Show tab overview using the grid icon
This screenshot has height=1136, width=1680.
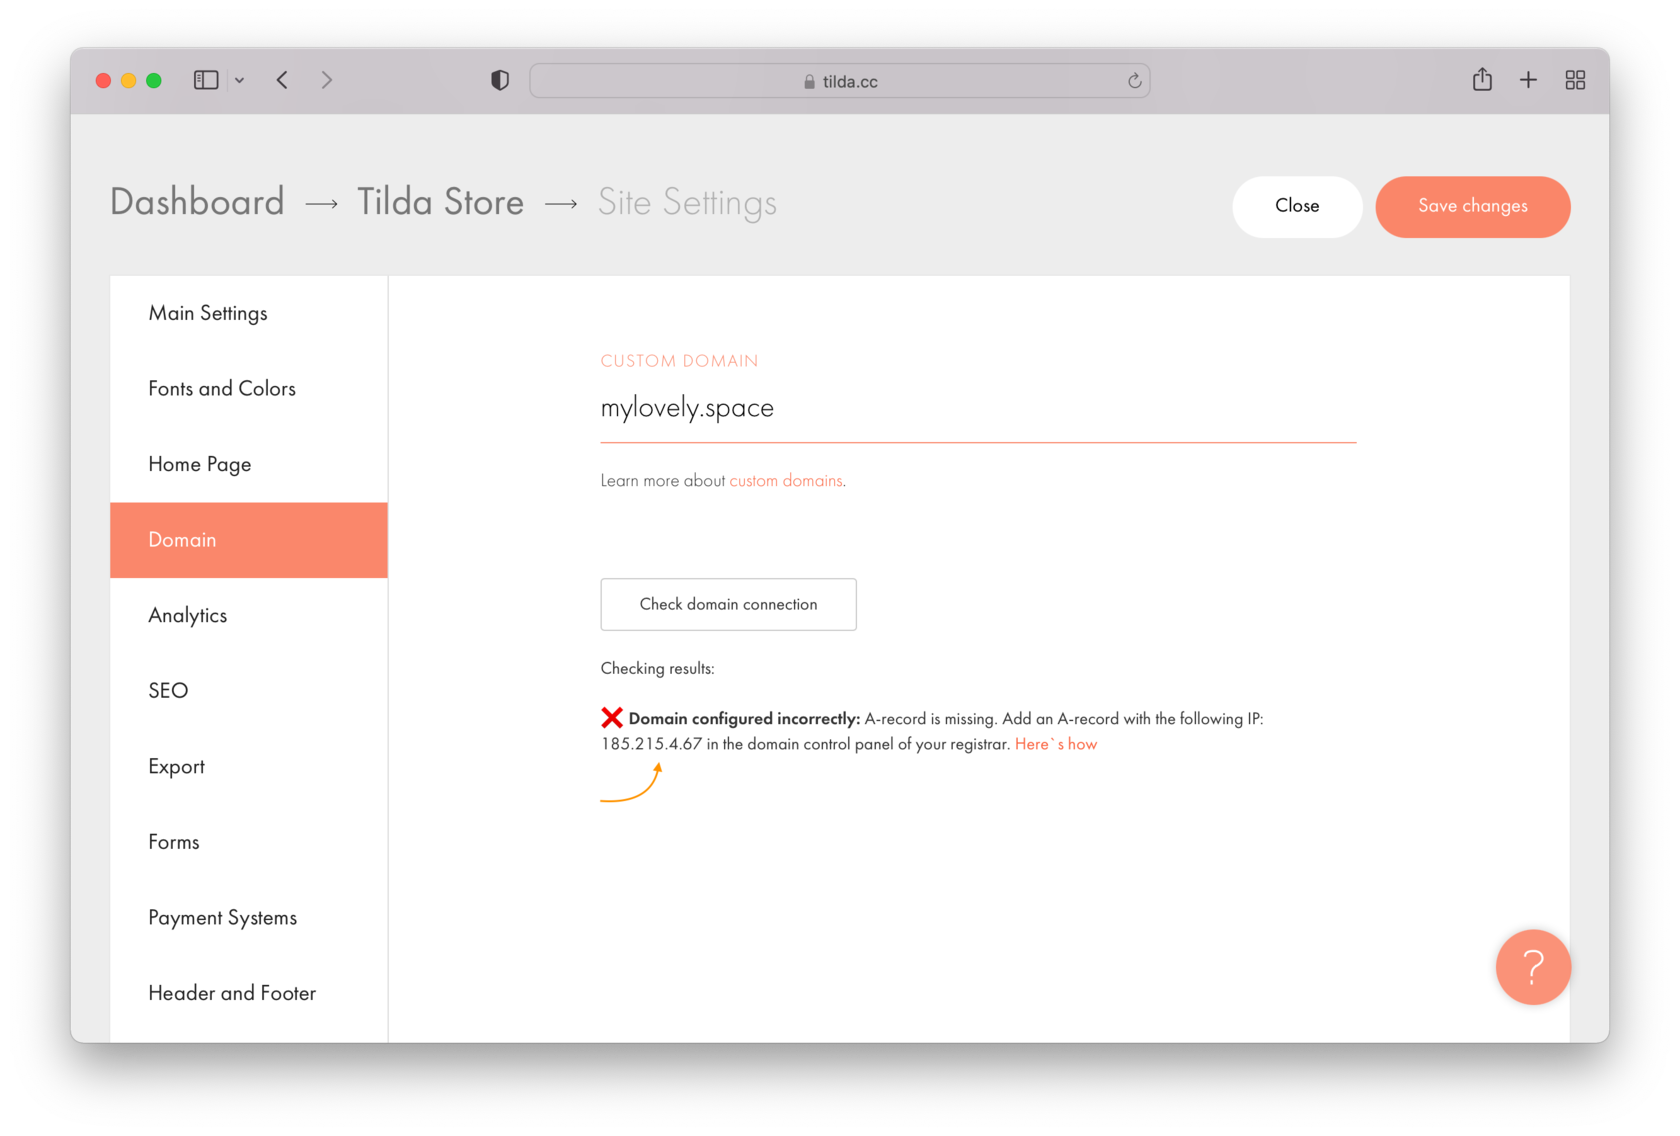pyautogui.click(x=1574, y=80)
